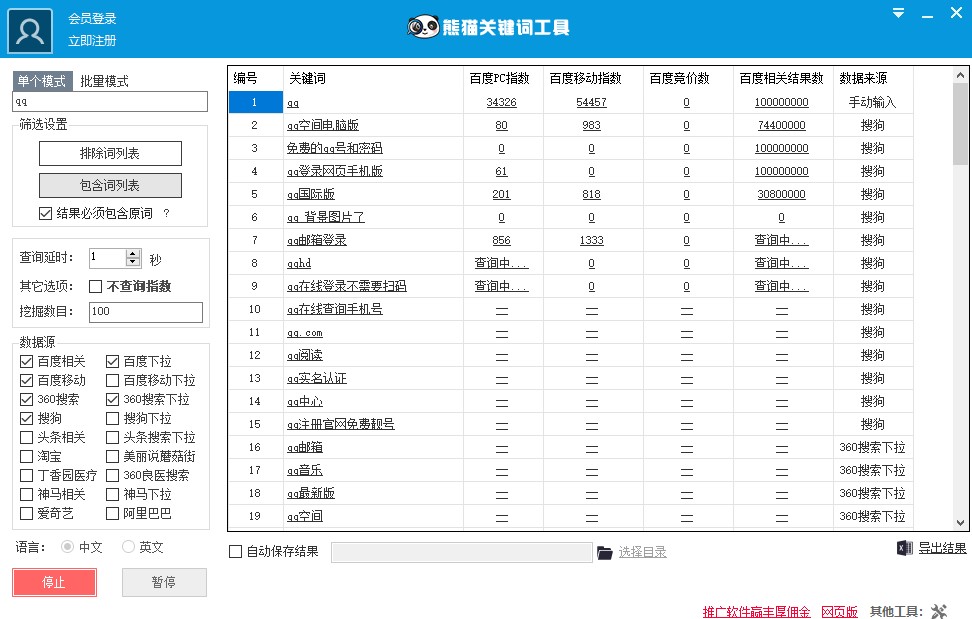Select keyword row qq空间电脑版

322,125
